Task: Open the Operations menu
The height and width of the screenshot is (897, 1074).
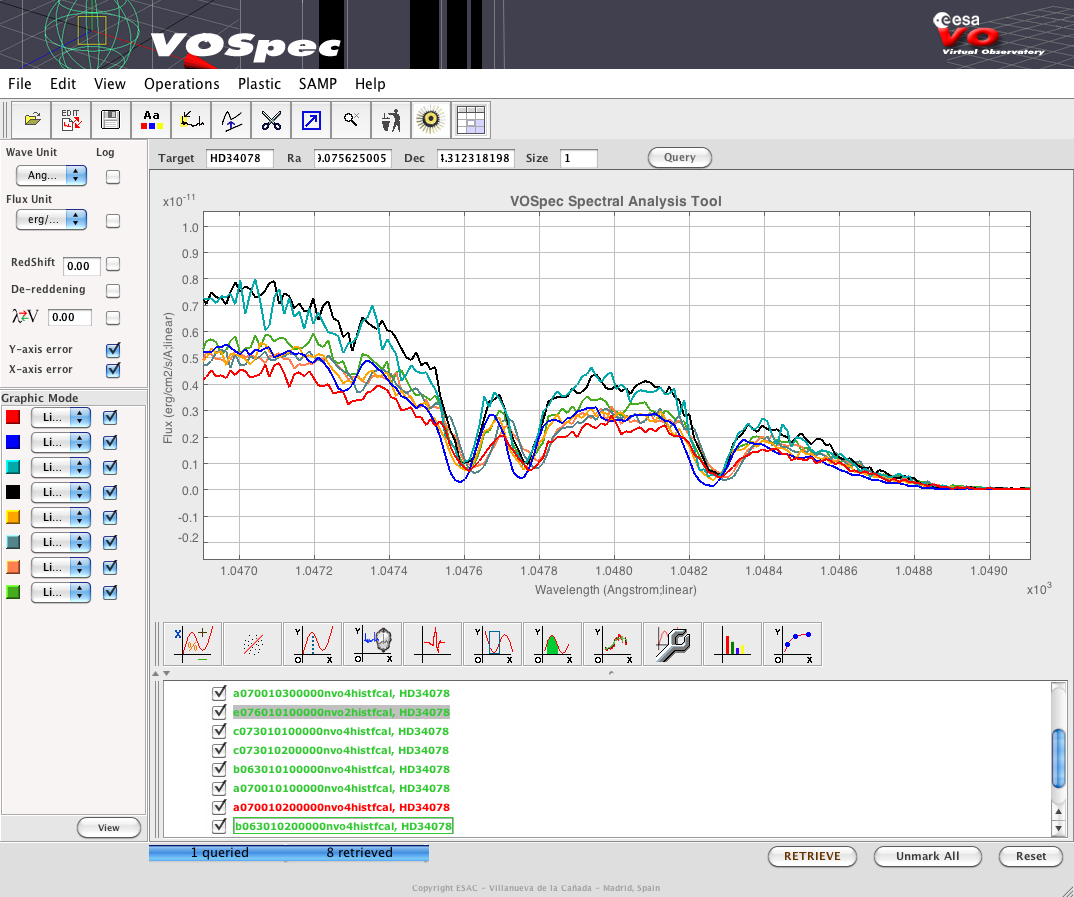Action: (182, 84)
